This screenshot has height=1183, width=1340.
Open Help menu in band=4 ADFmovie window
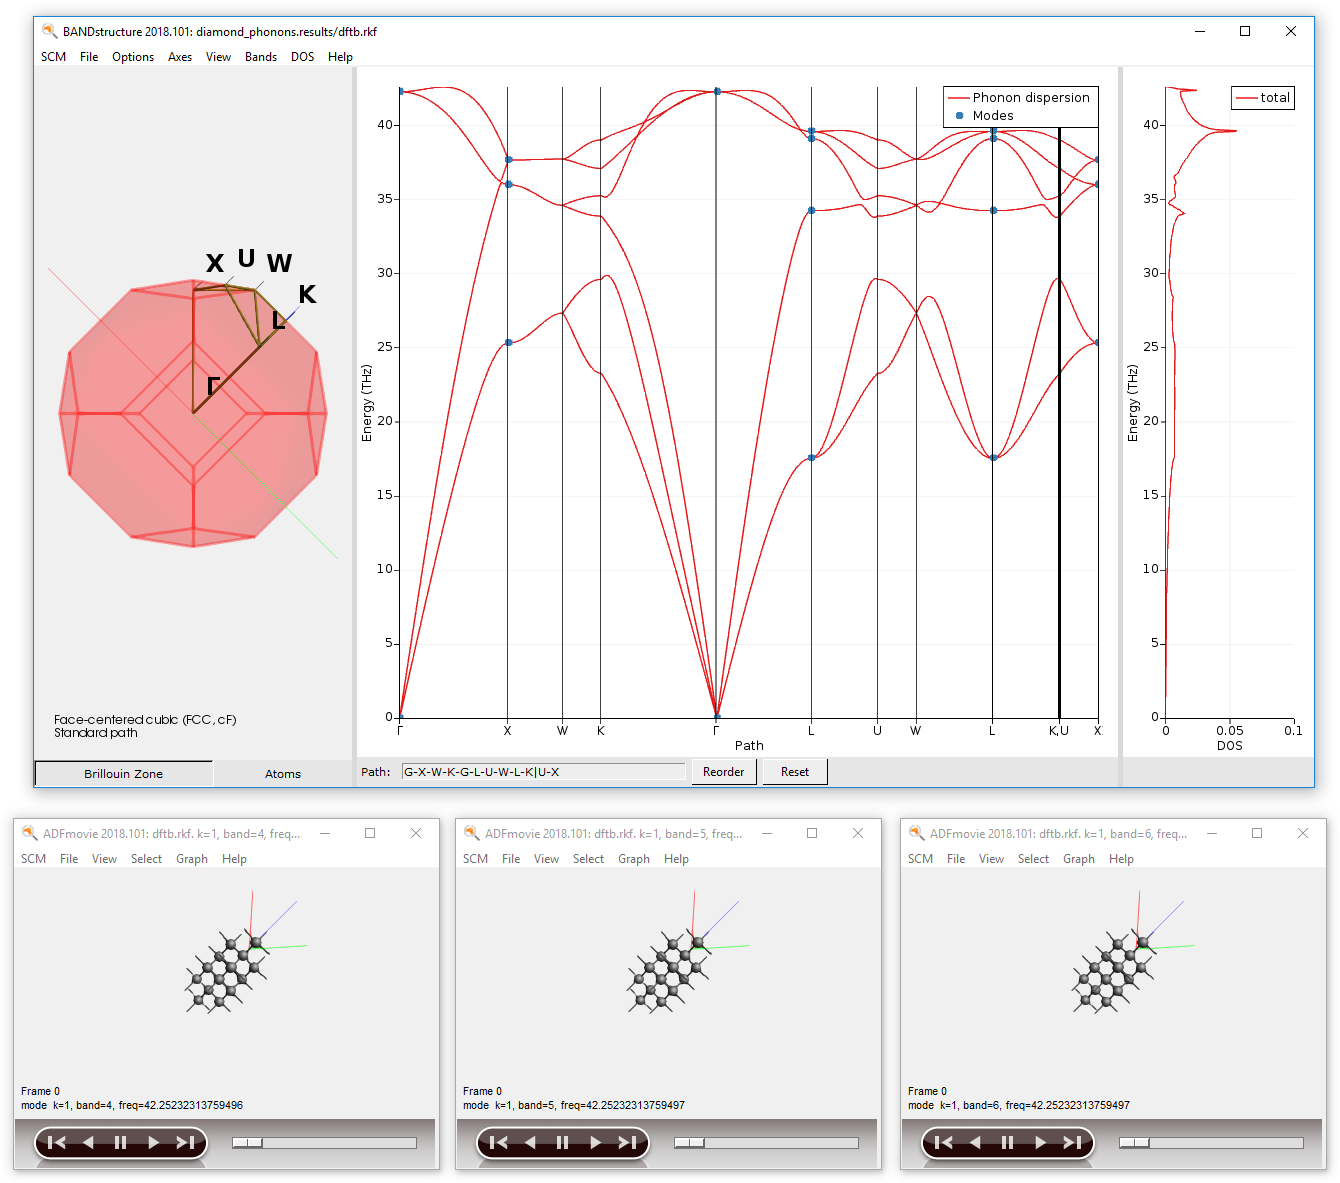tap(234, 859)
